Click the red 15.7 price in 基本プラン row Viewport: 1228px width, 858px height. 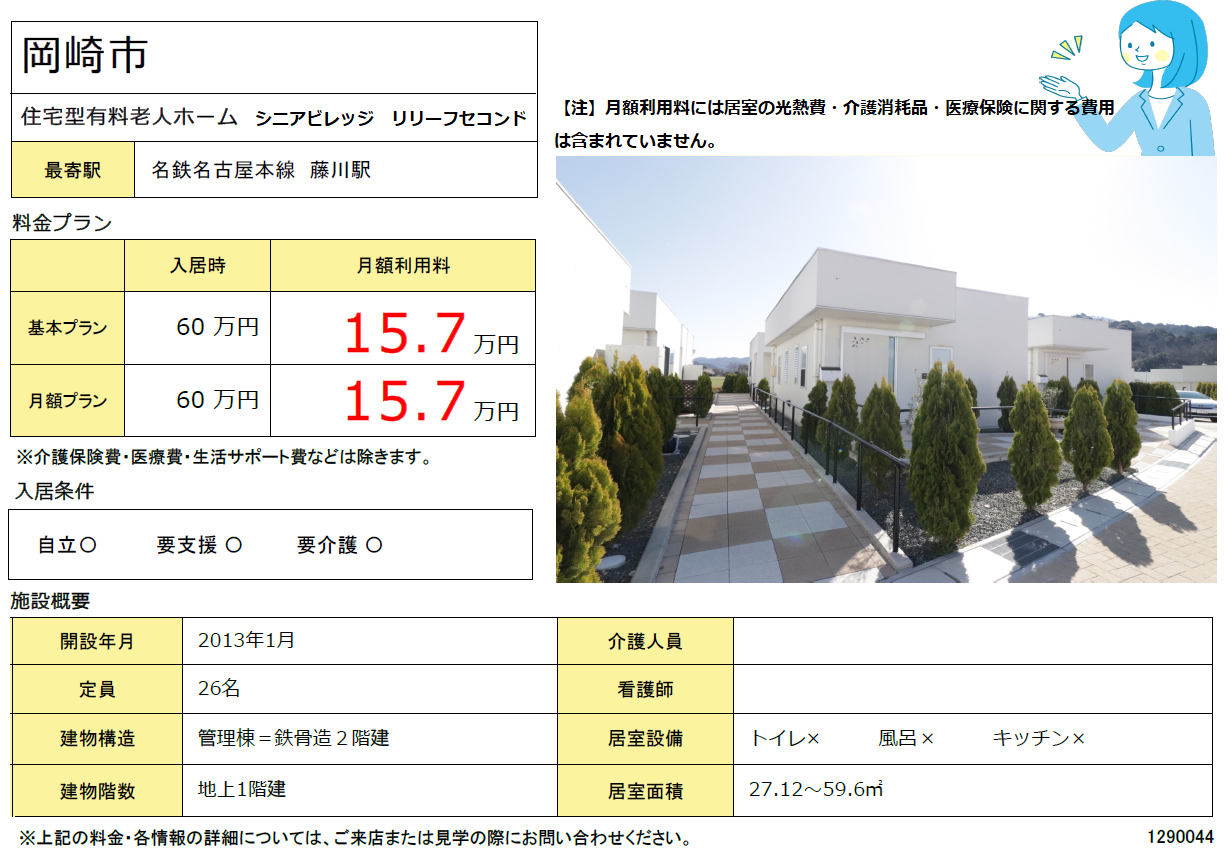click(x=405, y=333)
